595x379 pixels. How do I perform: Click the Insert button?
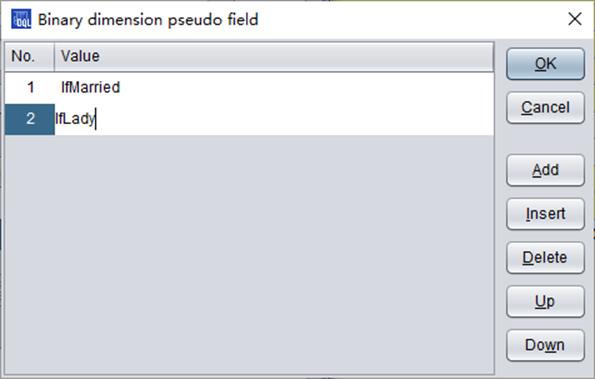coord(545,214)
